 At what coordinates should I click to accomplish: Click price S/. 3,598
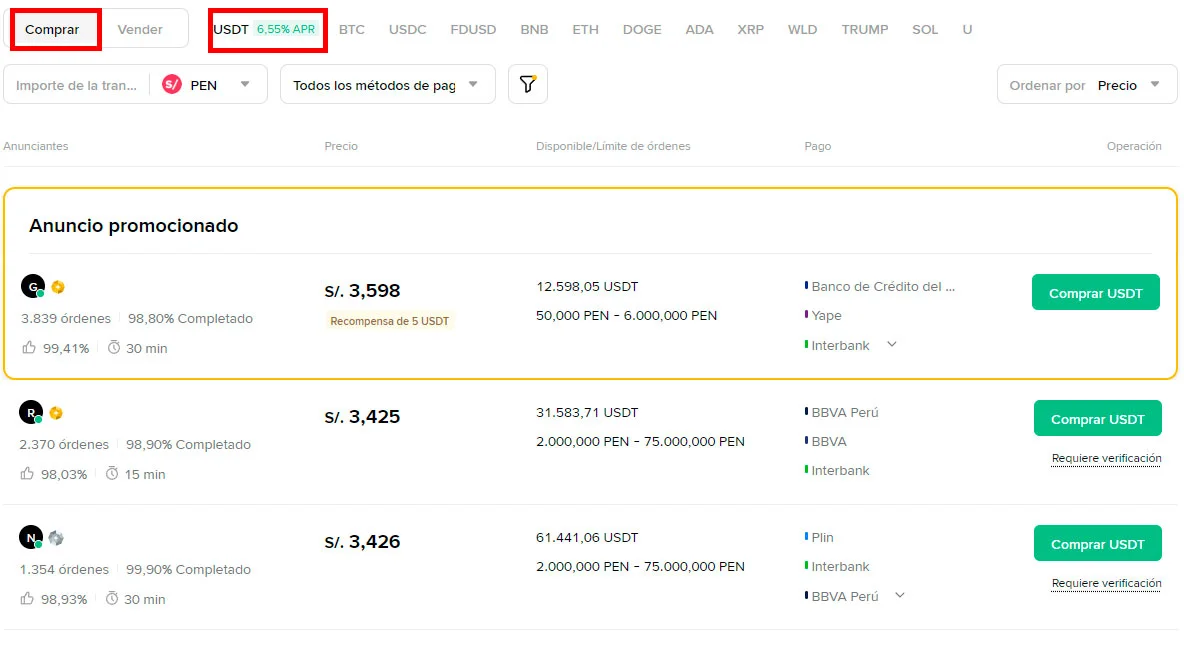tap(362, 290)
